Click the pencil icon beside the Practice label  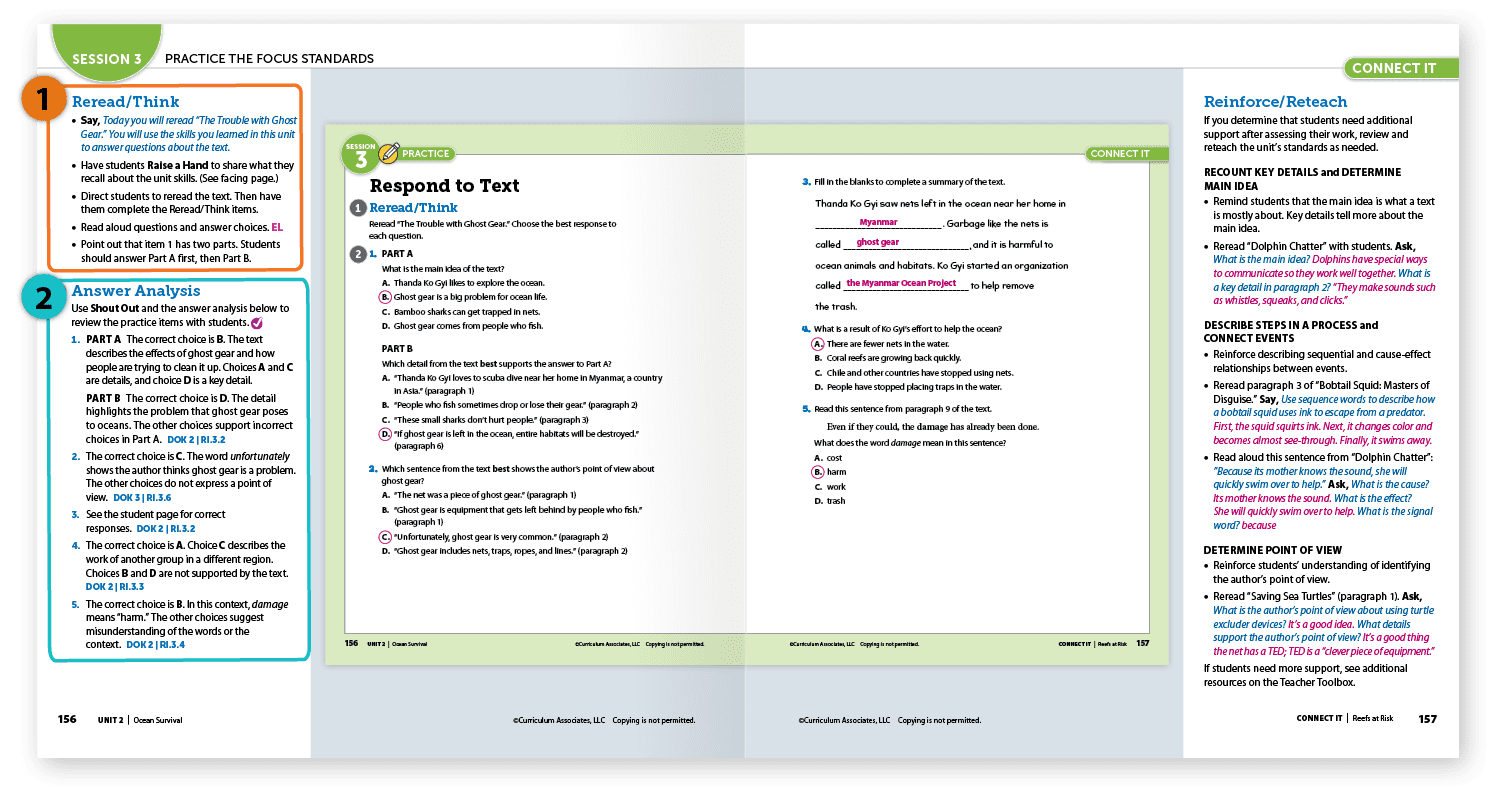click(x=389, y=153)
